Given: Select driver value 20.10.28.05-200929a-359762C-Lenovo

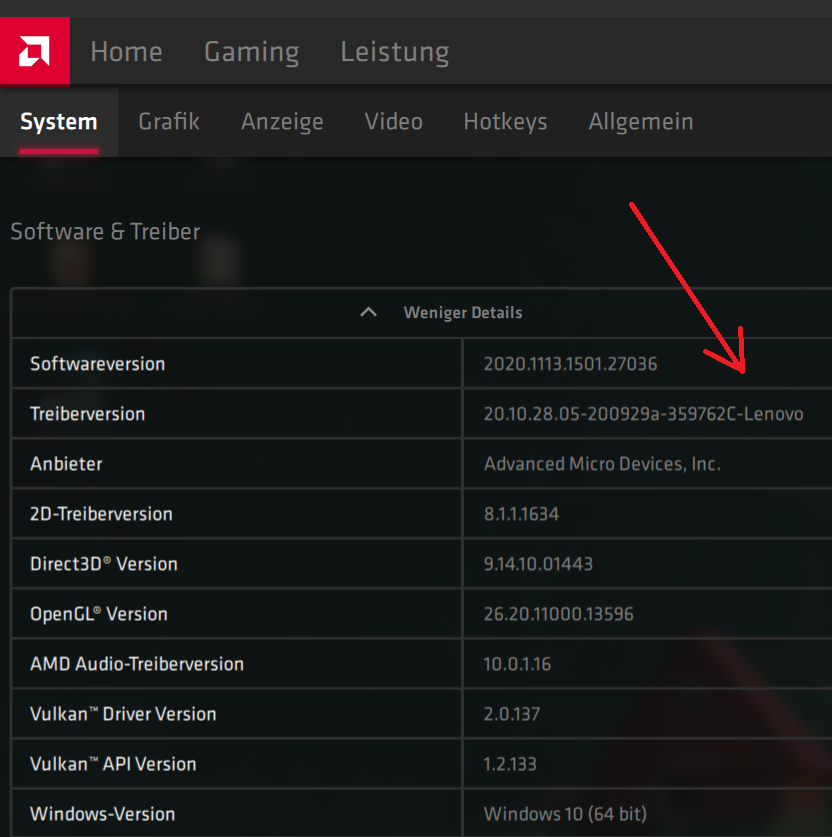Looking at the screenshot, I should 644,414.
